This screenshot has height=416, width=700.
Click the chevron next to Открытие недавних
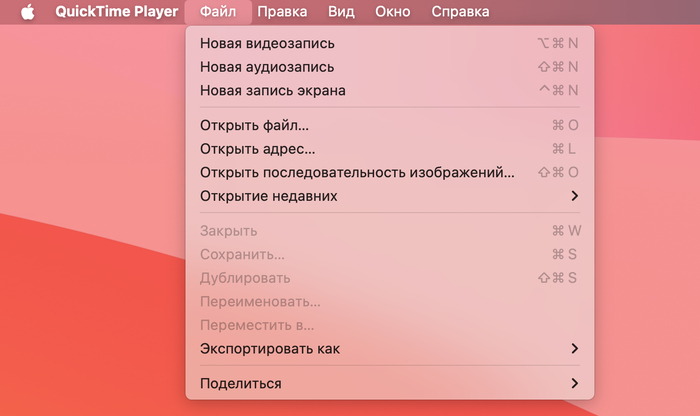tap(574, 196)
